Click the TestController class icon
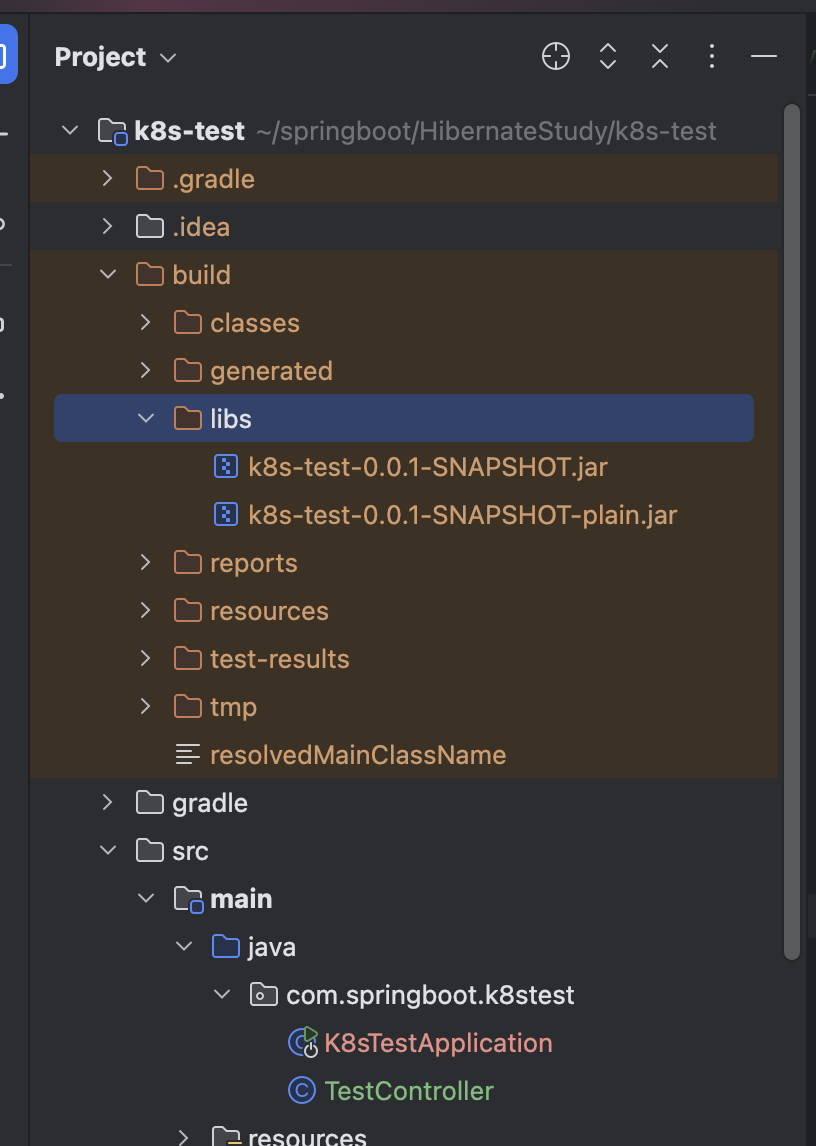816x1146 pixels. (x=301, y=1090)
